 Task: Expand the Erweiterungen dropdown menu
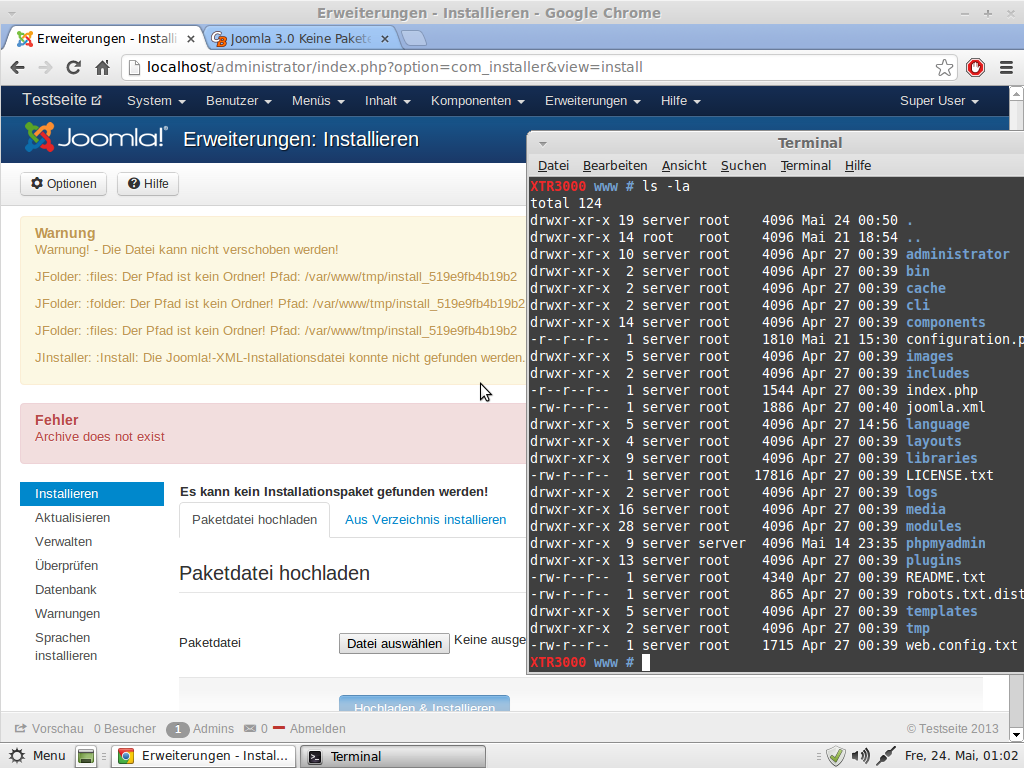coord(592,101)
